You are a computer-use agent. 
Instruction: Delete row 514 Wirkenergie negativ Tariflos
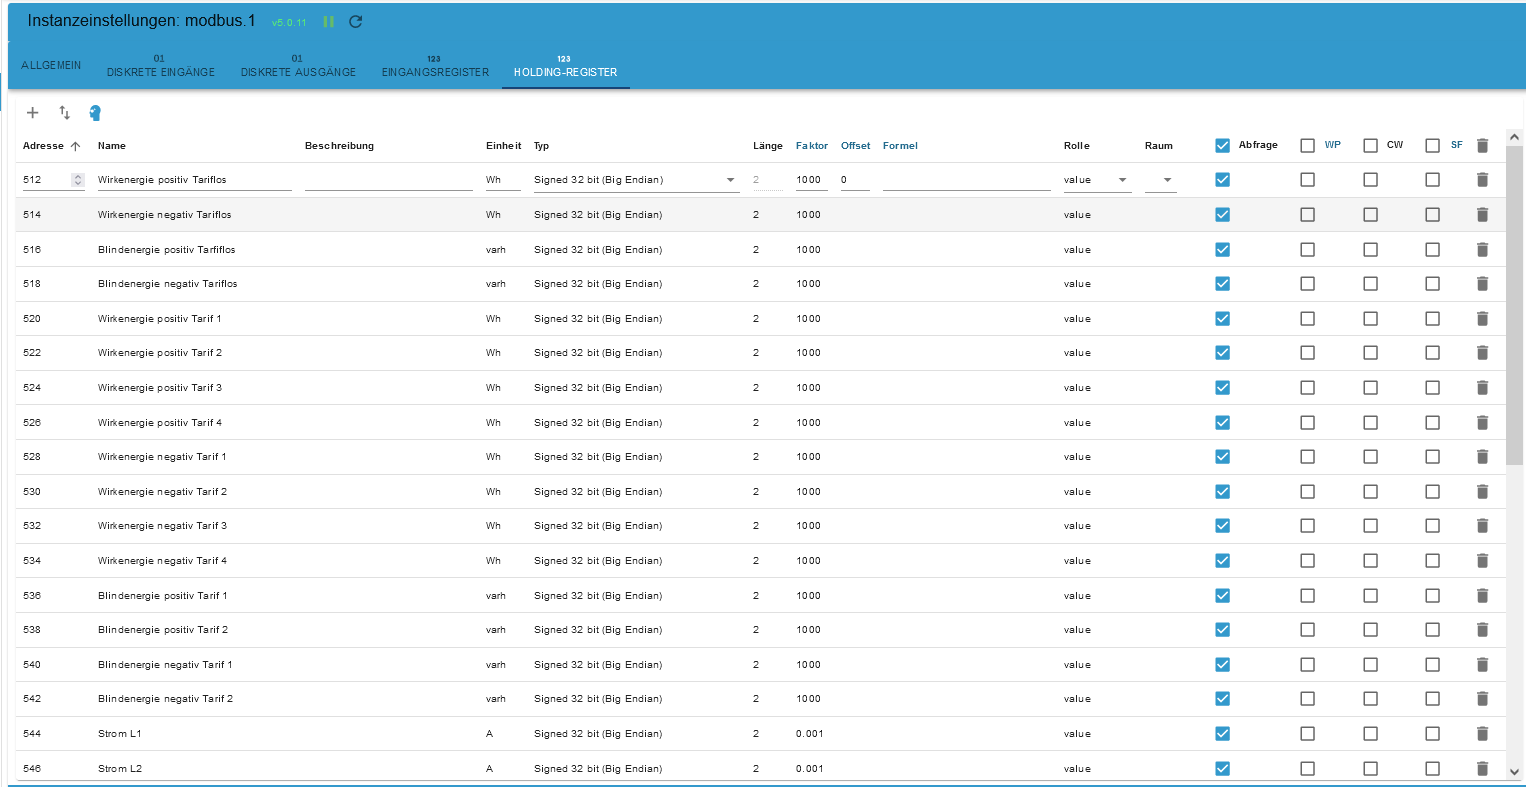[1482, 215]
